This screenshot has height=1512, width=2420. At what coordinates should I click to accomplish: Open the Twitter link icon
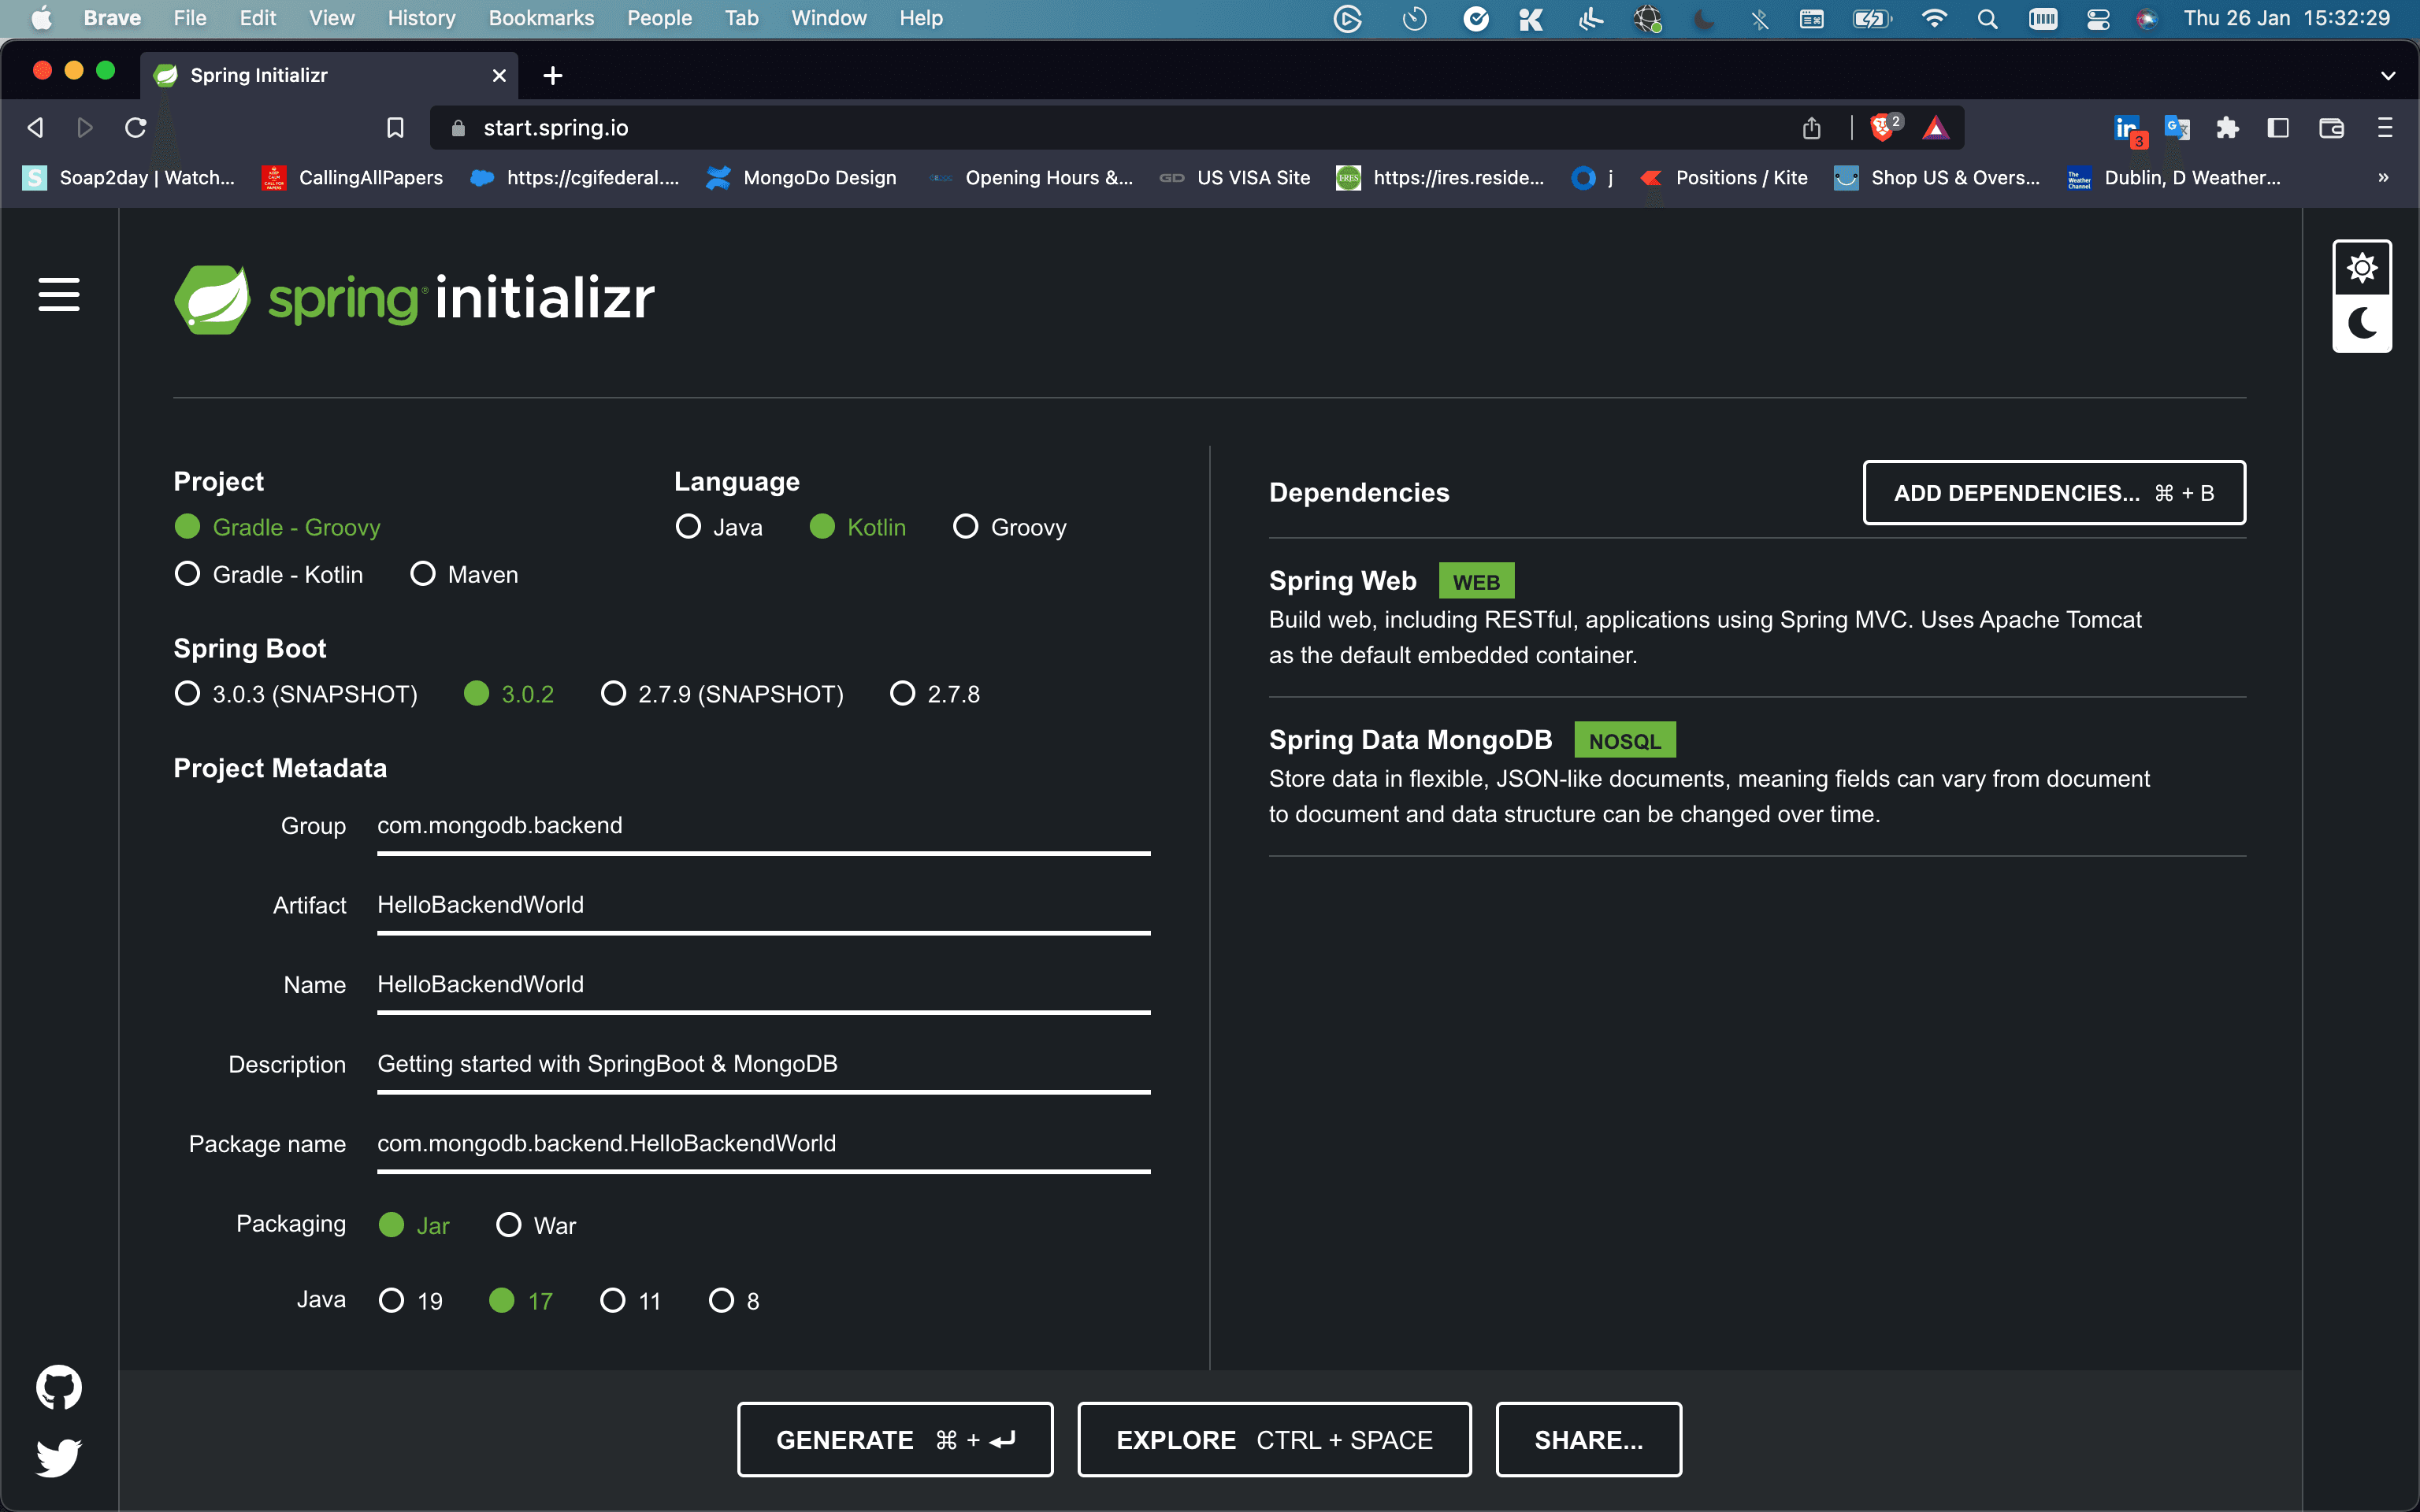pos(59,1457)
